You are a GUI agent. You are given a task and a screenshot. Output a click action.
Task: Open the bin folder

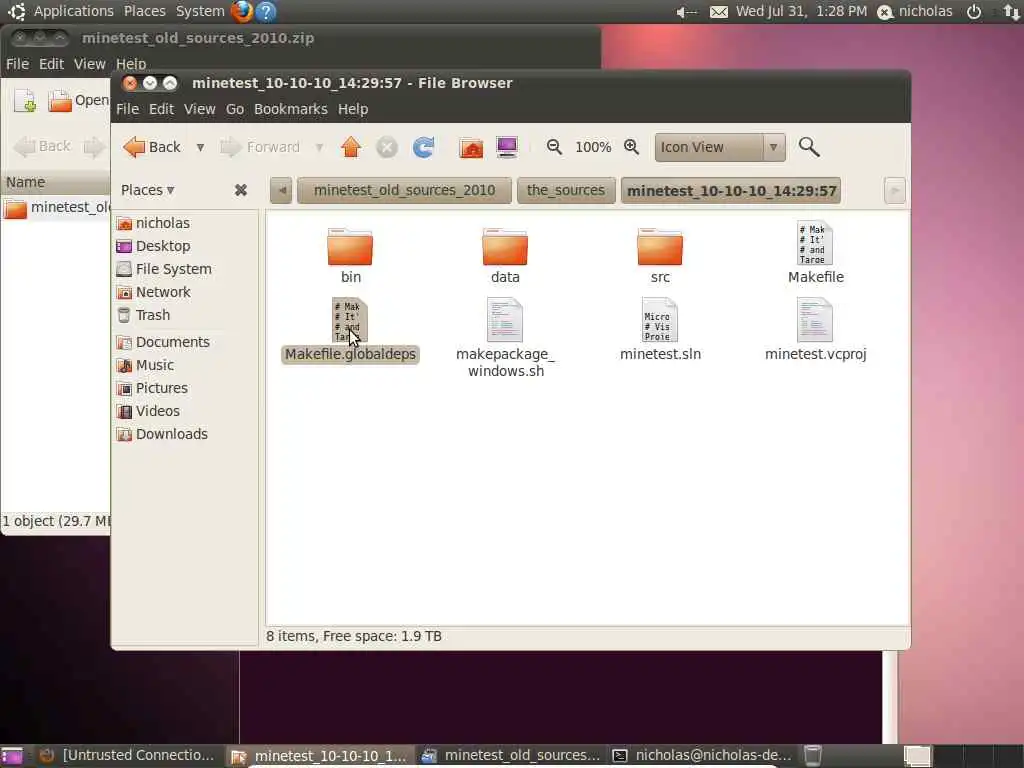pyautogui.click(x=350, y=255)
